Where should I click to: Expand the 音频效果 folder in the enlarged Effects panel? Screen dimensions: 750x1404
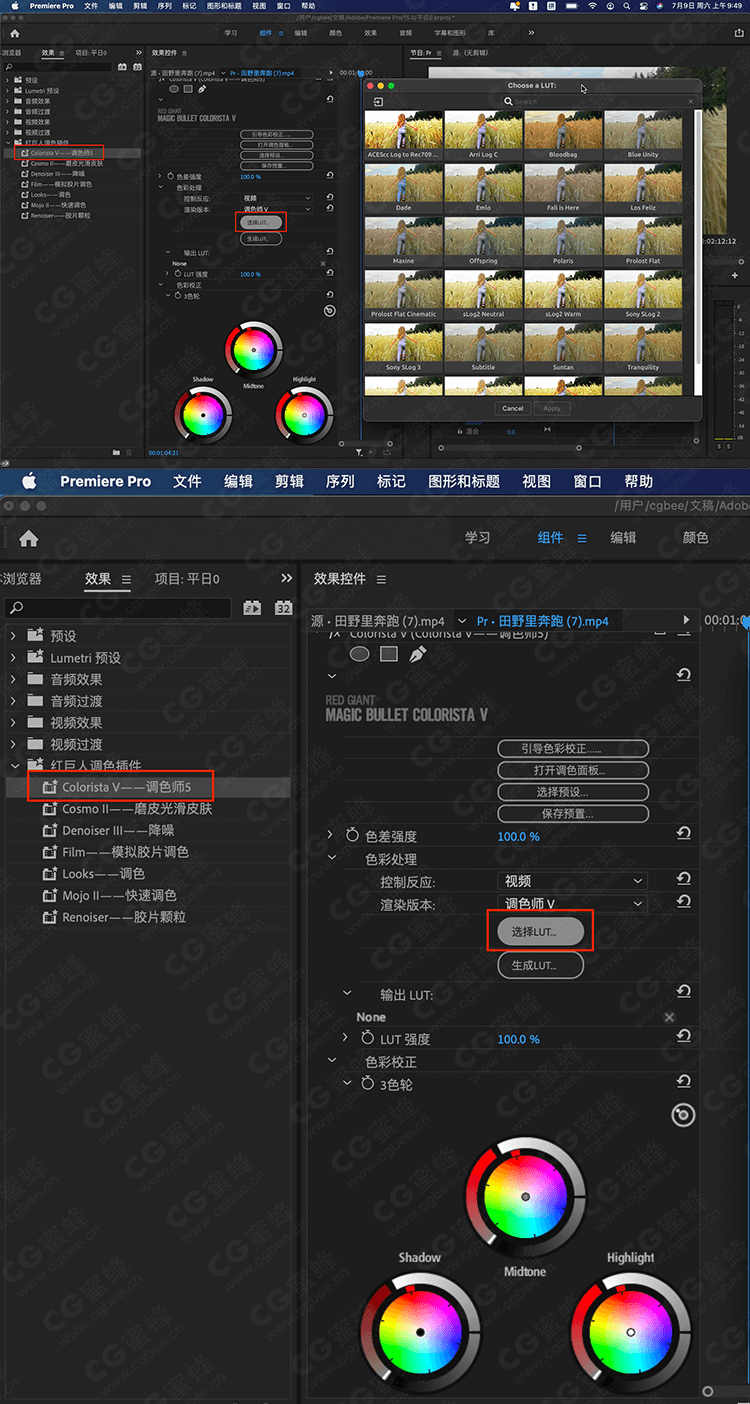tap(13, 679)
